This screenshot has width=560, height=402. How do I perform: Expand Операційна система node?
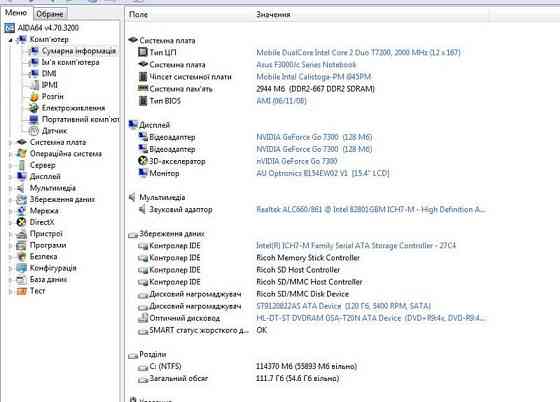10,154
